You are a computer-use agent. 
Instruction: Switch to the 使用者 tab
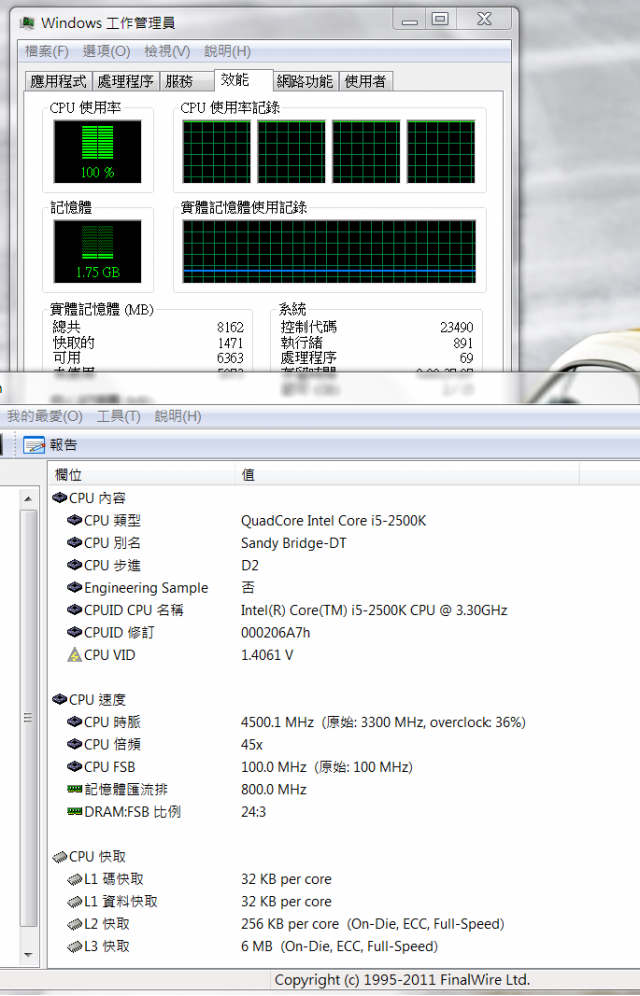point(366,81)
